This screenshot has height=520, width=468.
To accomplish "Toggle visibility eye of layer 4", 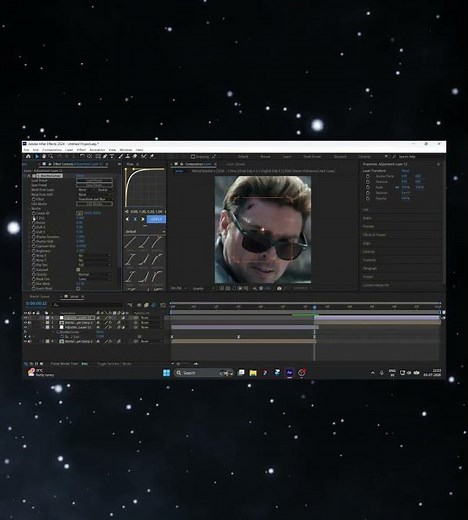I will (25, 341).
